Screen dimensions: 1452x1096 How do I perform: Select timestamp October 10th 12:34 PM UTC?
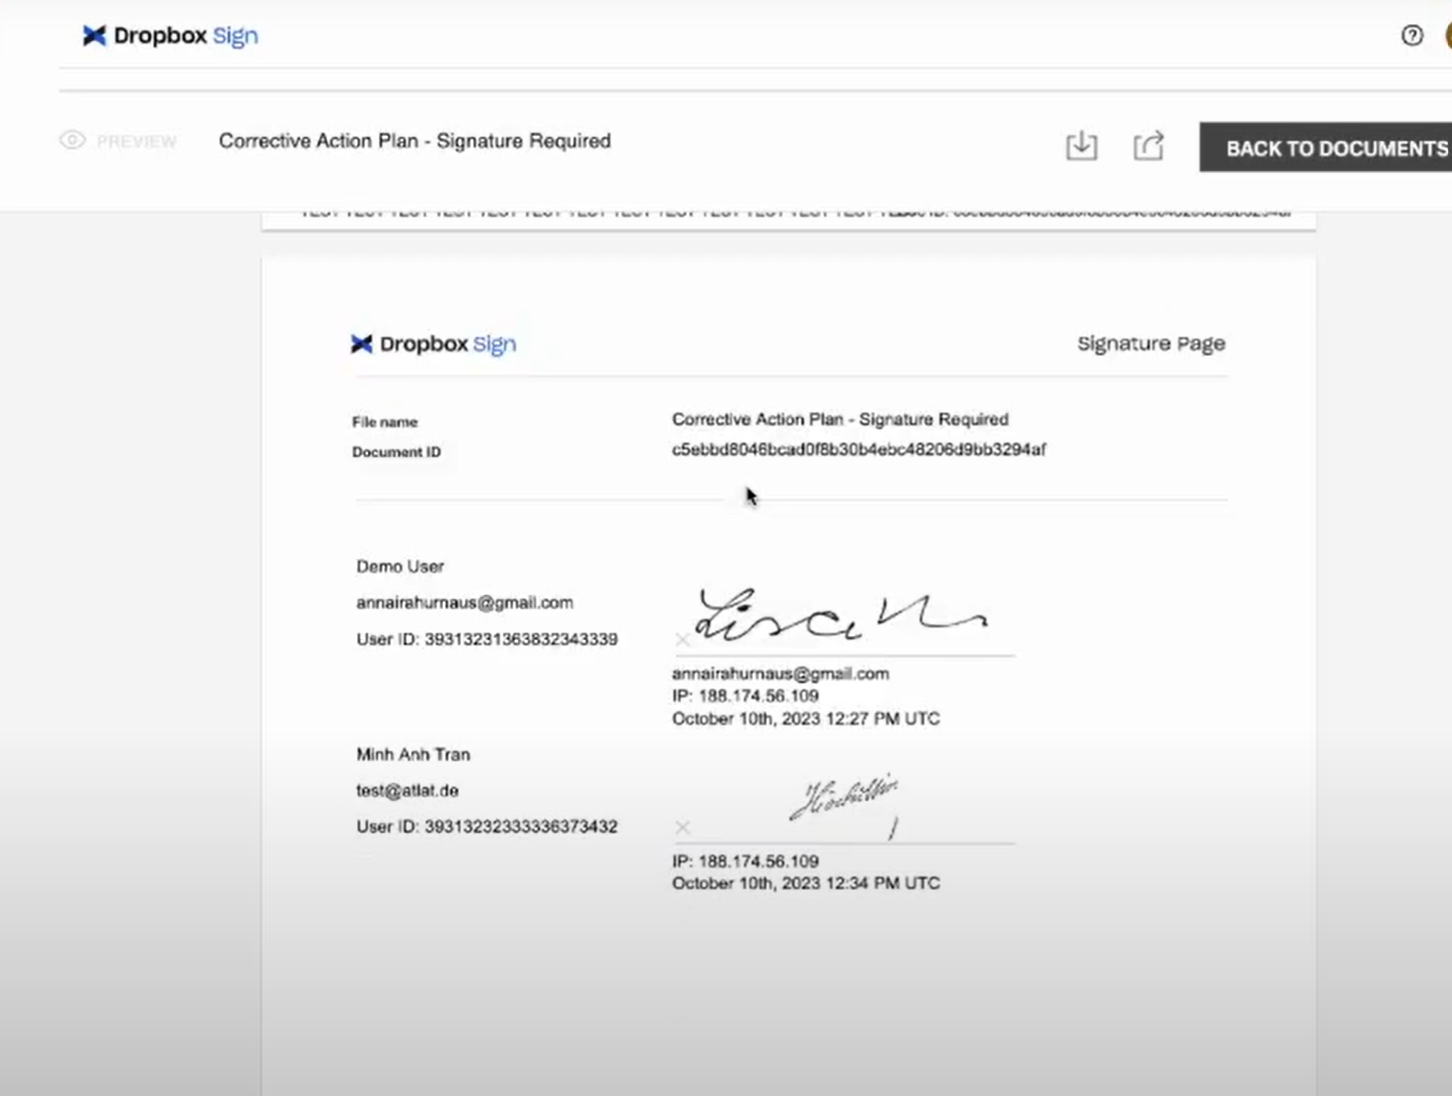point(806,883)
